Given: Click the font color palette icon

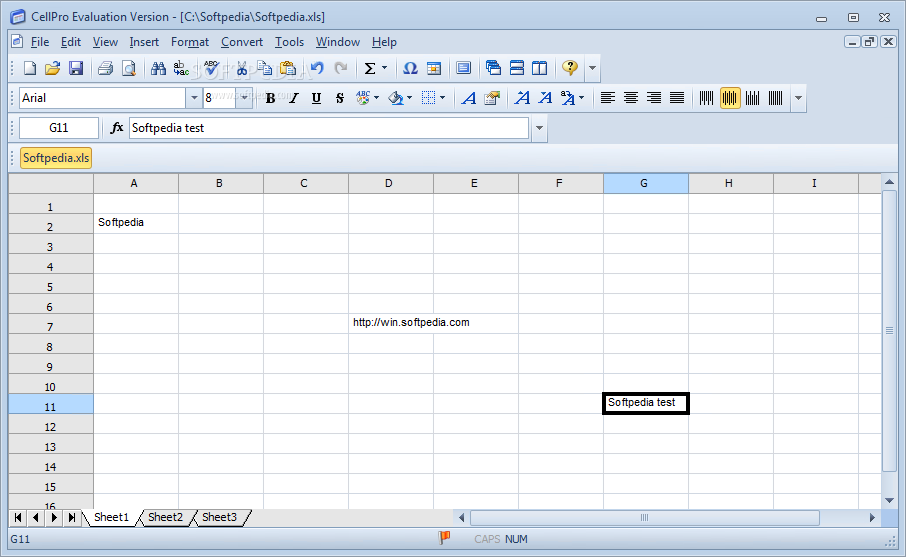Looking at the screenshot, I should pos(363,98).
